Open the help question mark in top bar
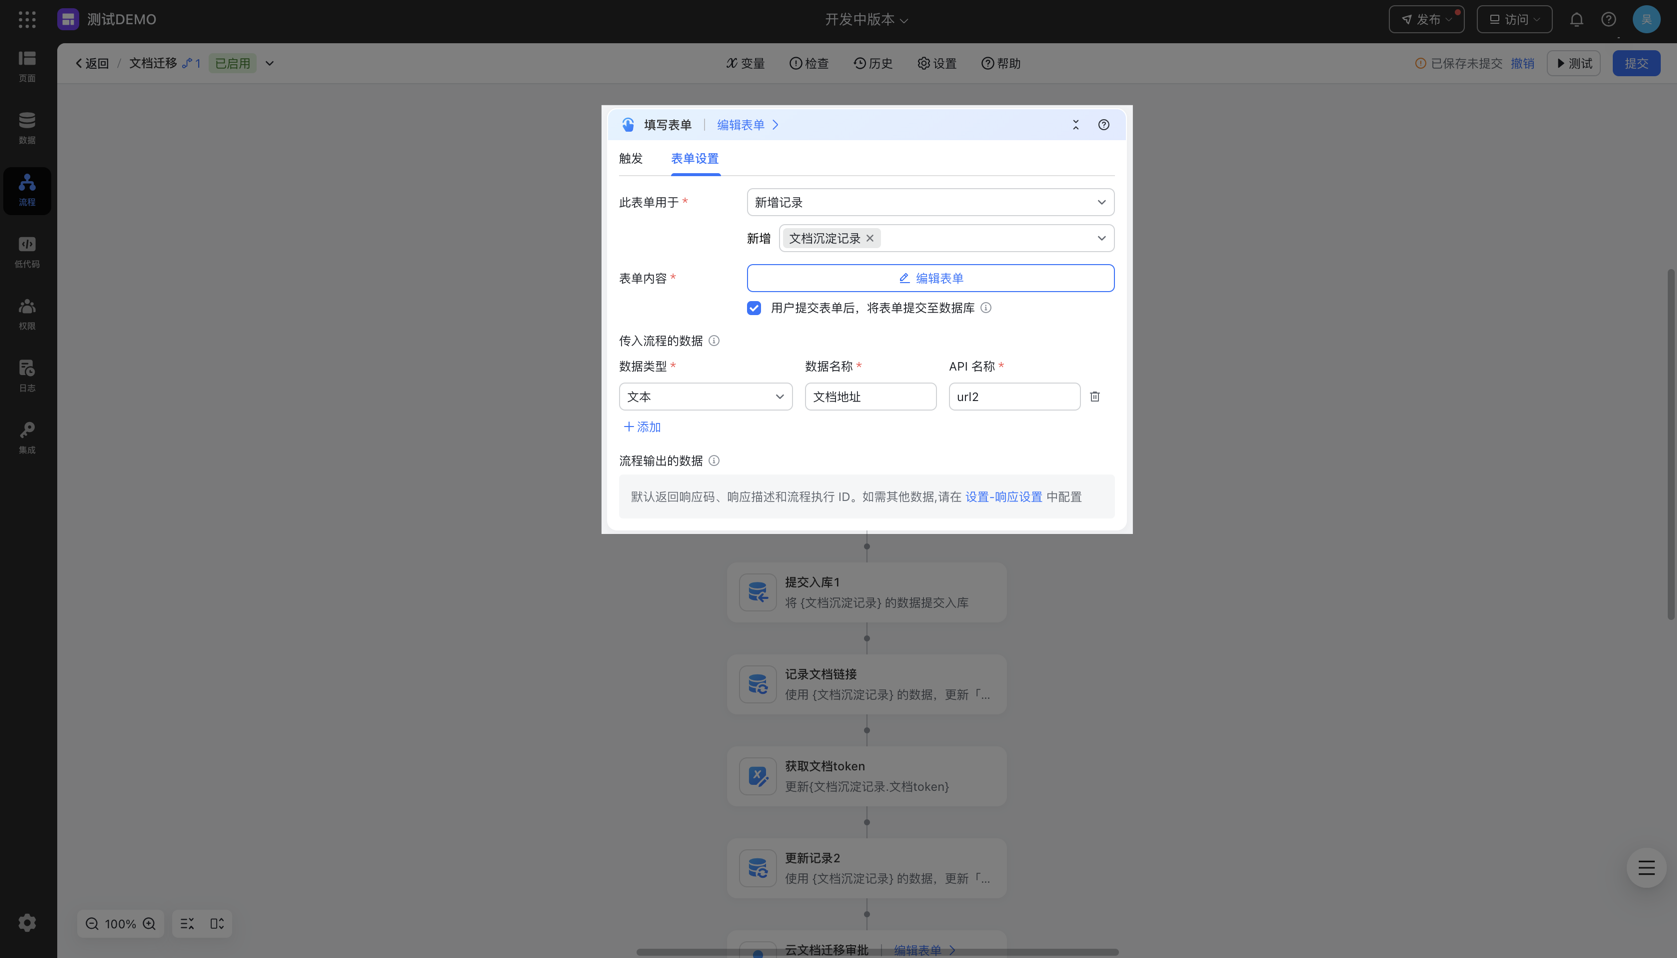The height and width of the screenshot is (958, 1677). (x=1608, y=19)
